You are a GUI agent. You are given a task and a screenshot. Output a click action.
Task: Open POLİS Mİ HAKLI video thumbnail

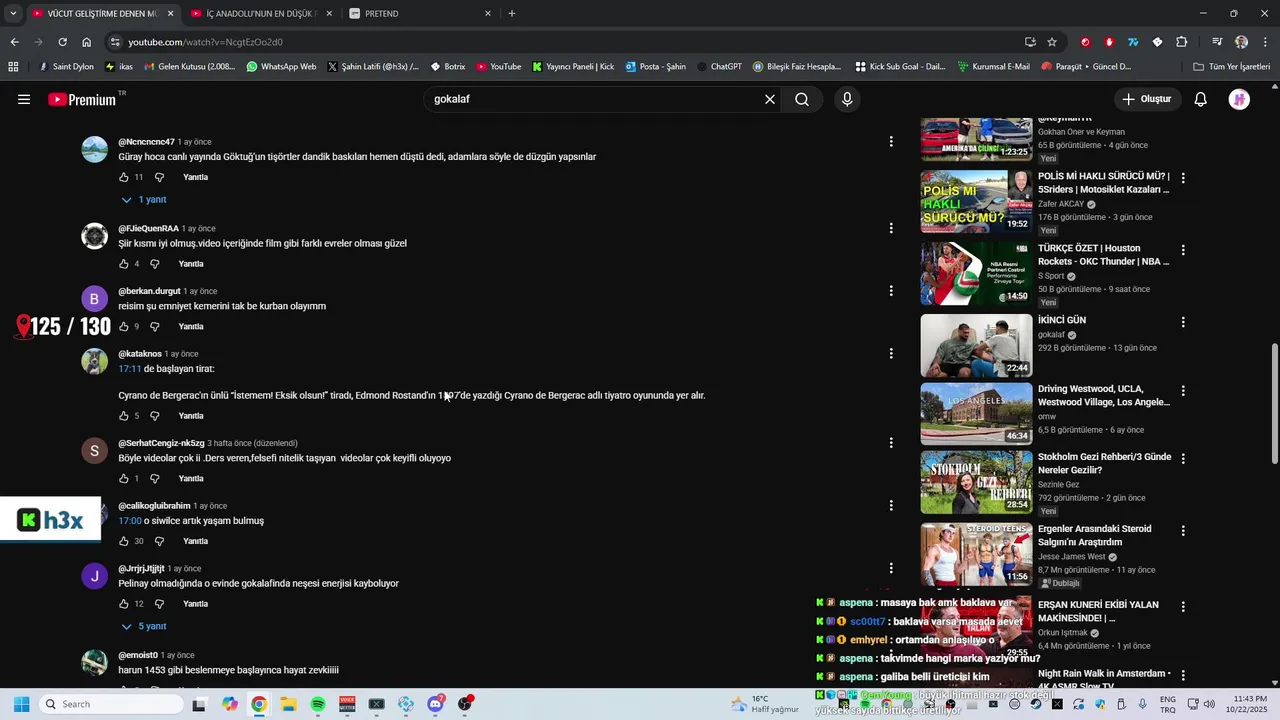click(x=976, y=201)
